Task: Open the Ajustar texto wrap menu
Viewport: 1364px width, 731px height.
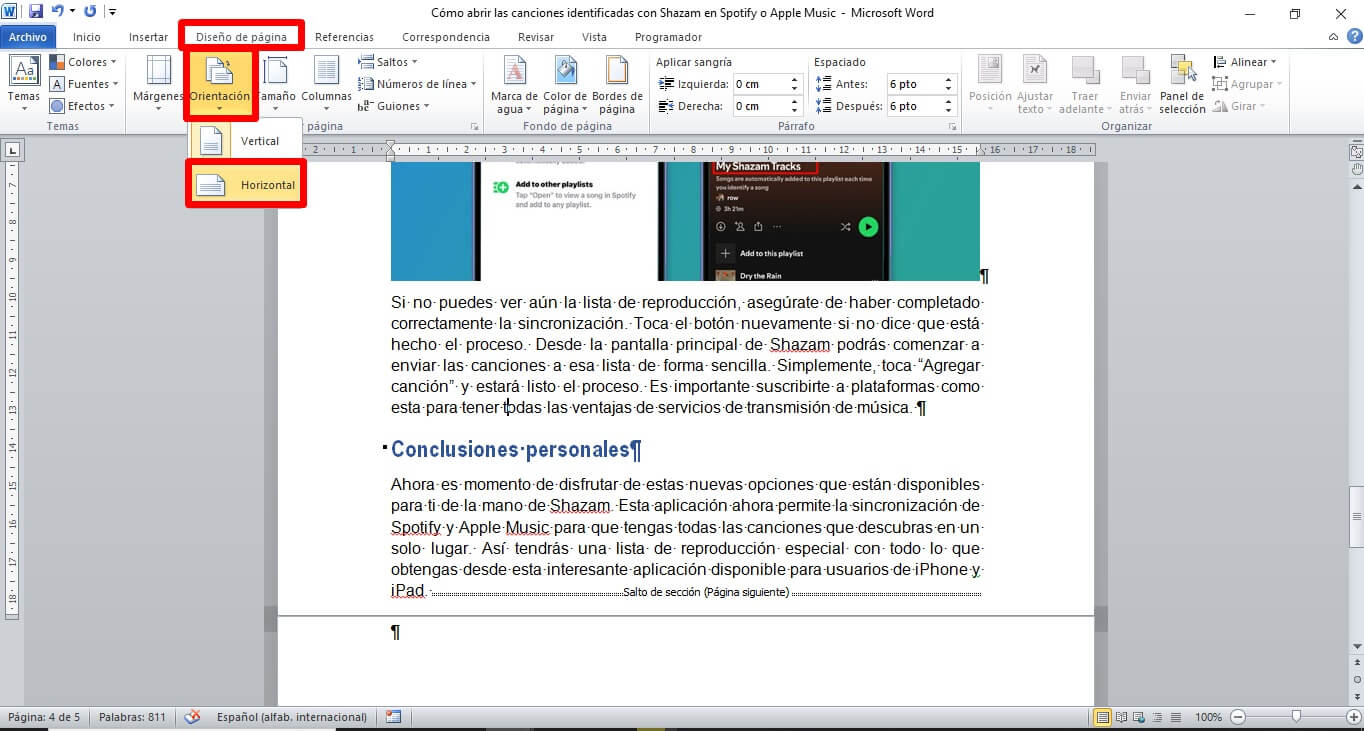Action: 1035,84
